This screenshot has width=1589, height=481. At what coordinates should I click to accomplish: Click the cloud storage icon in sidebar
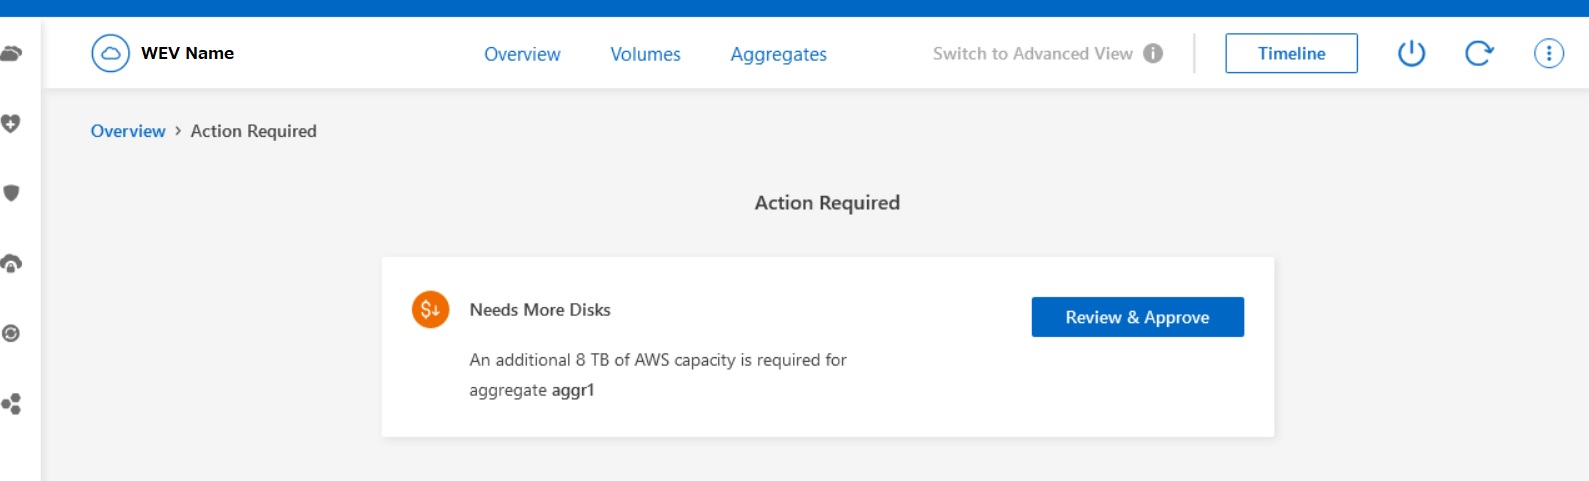coord(11,53)
